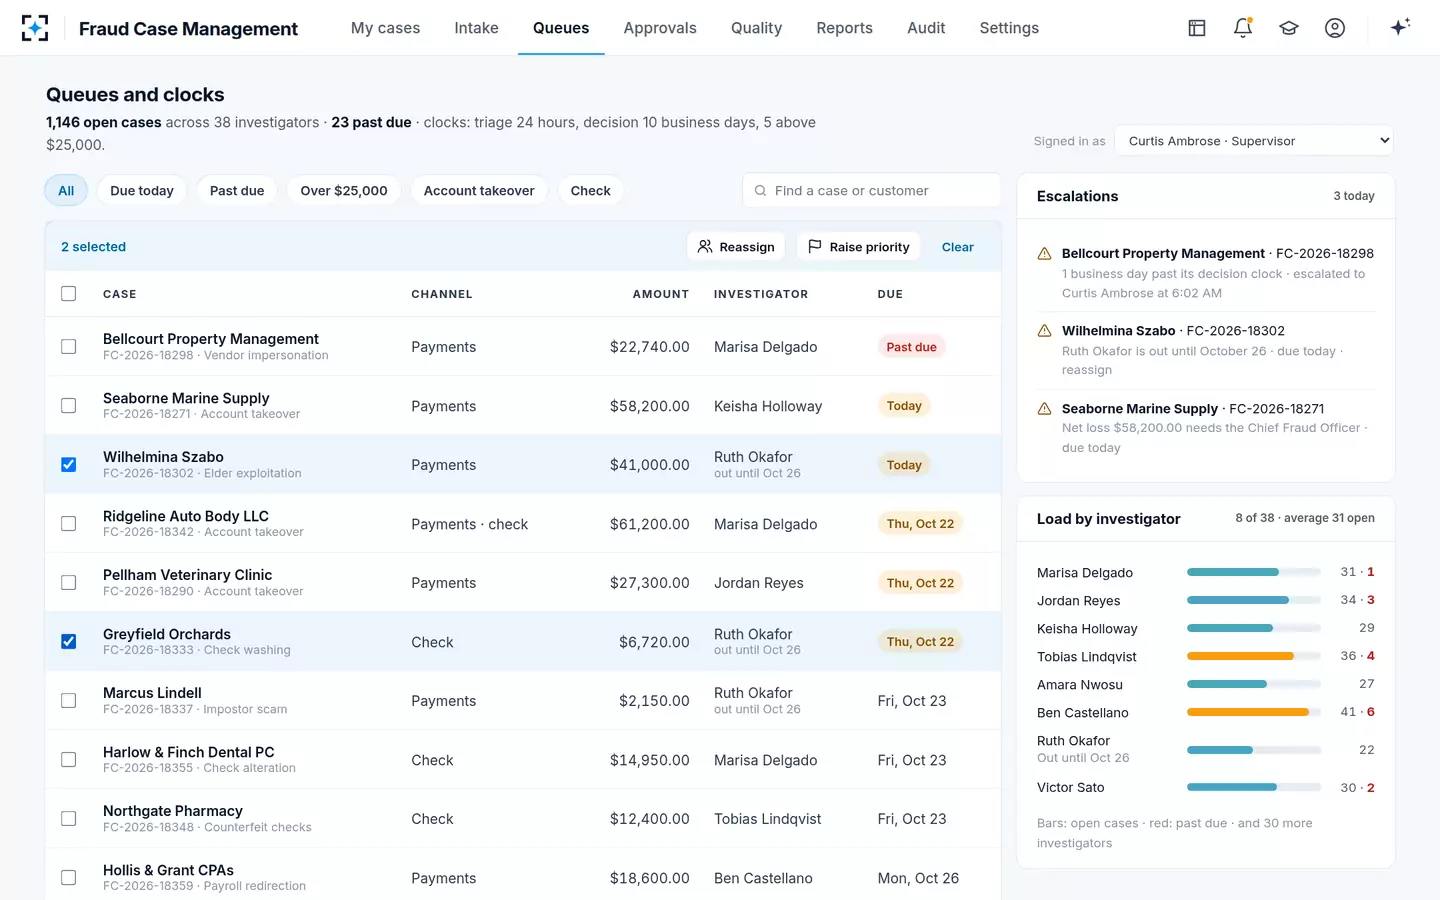Check the Northgate Pharmacy row
1440x900 pixels.
coord(68,818)
